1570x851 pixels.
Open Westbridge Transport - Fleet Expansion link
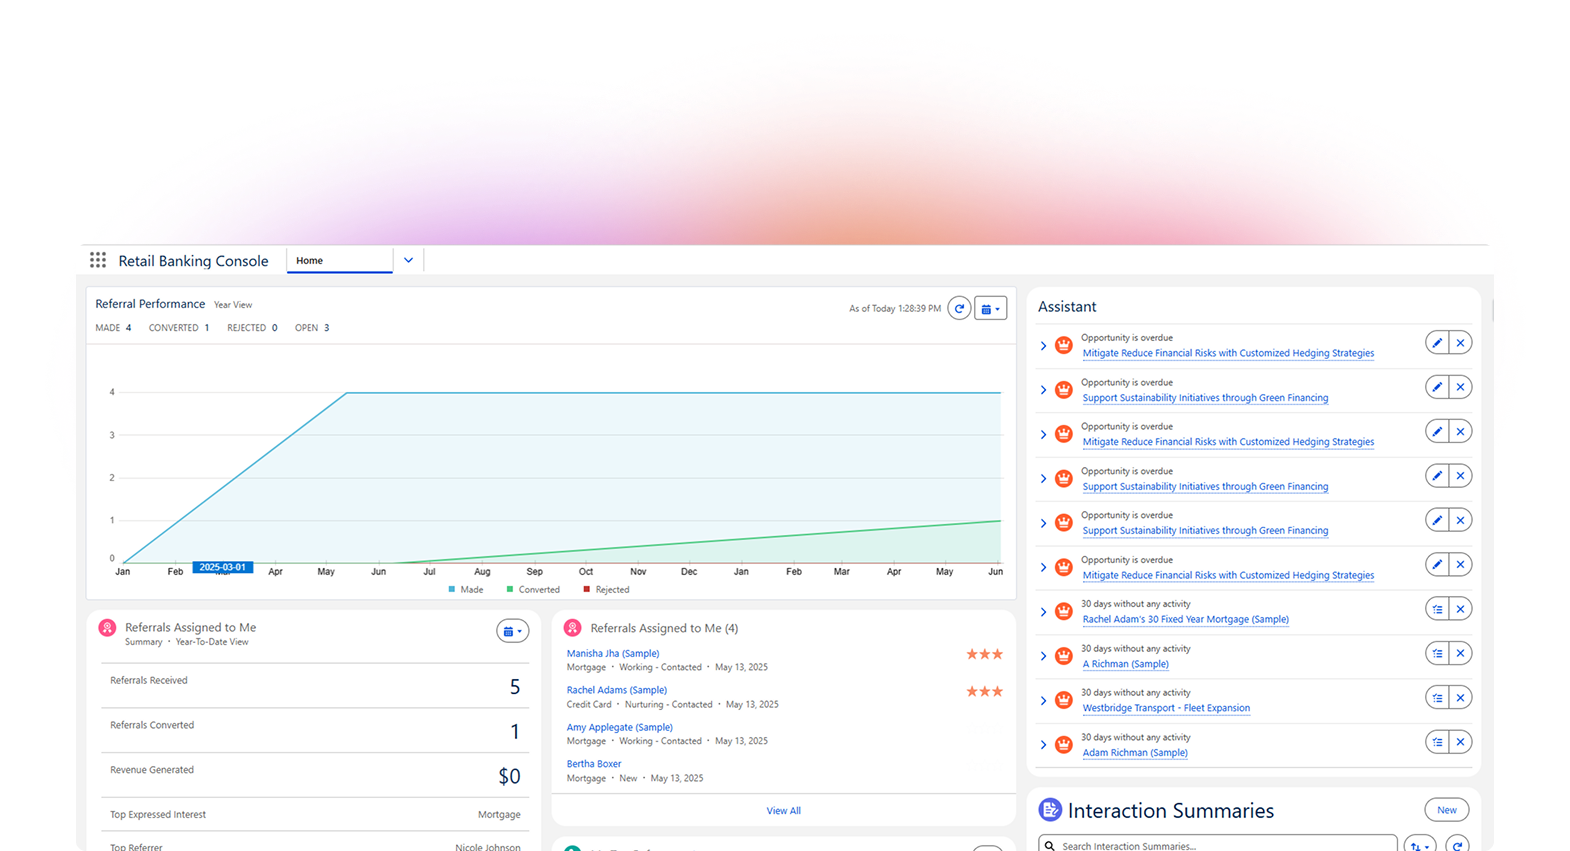tap(1166, 708)
